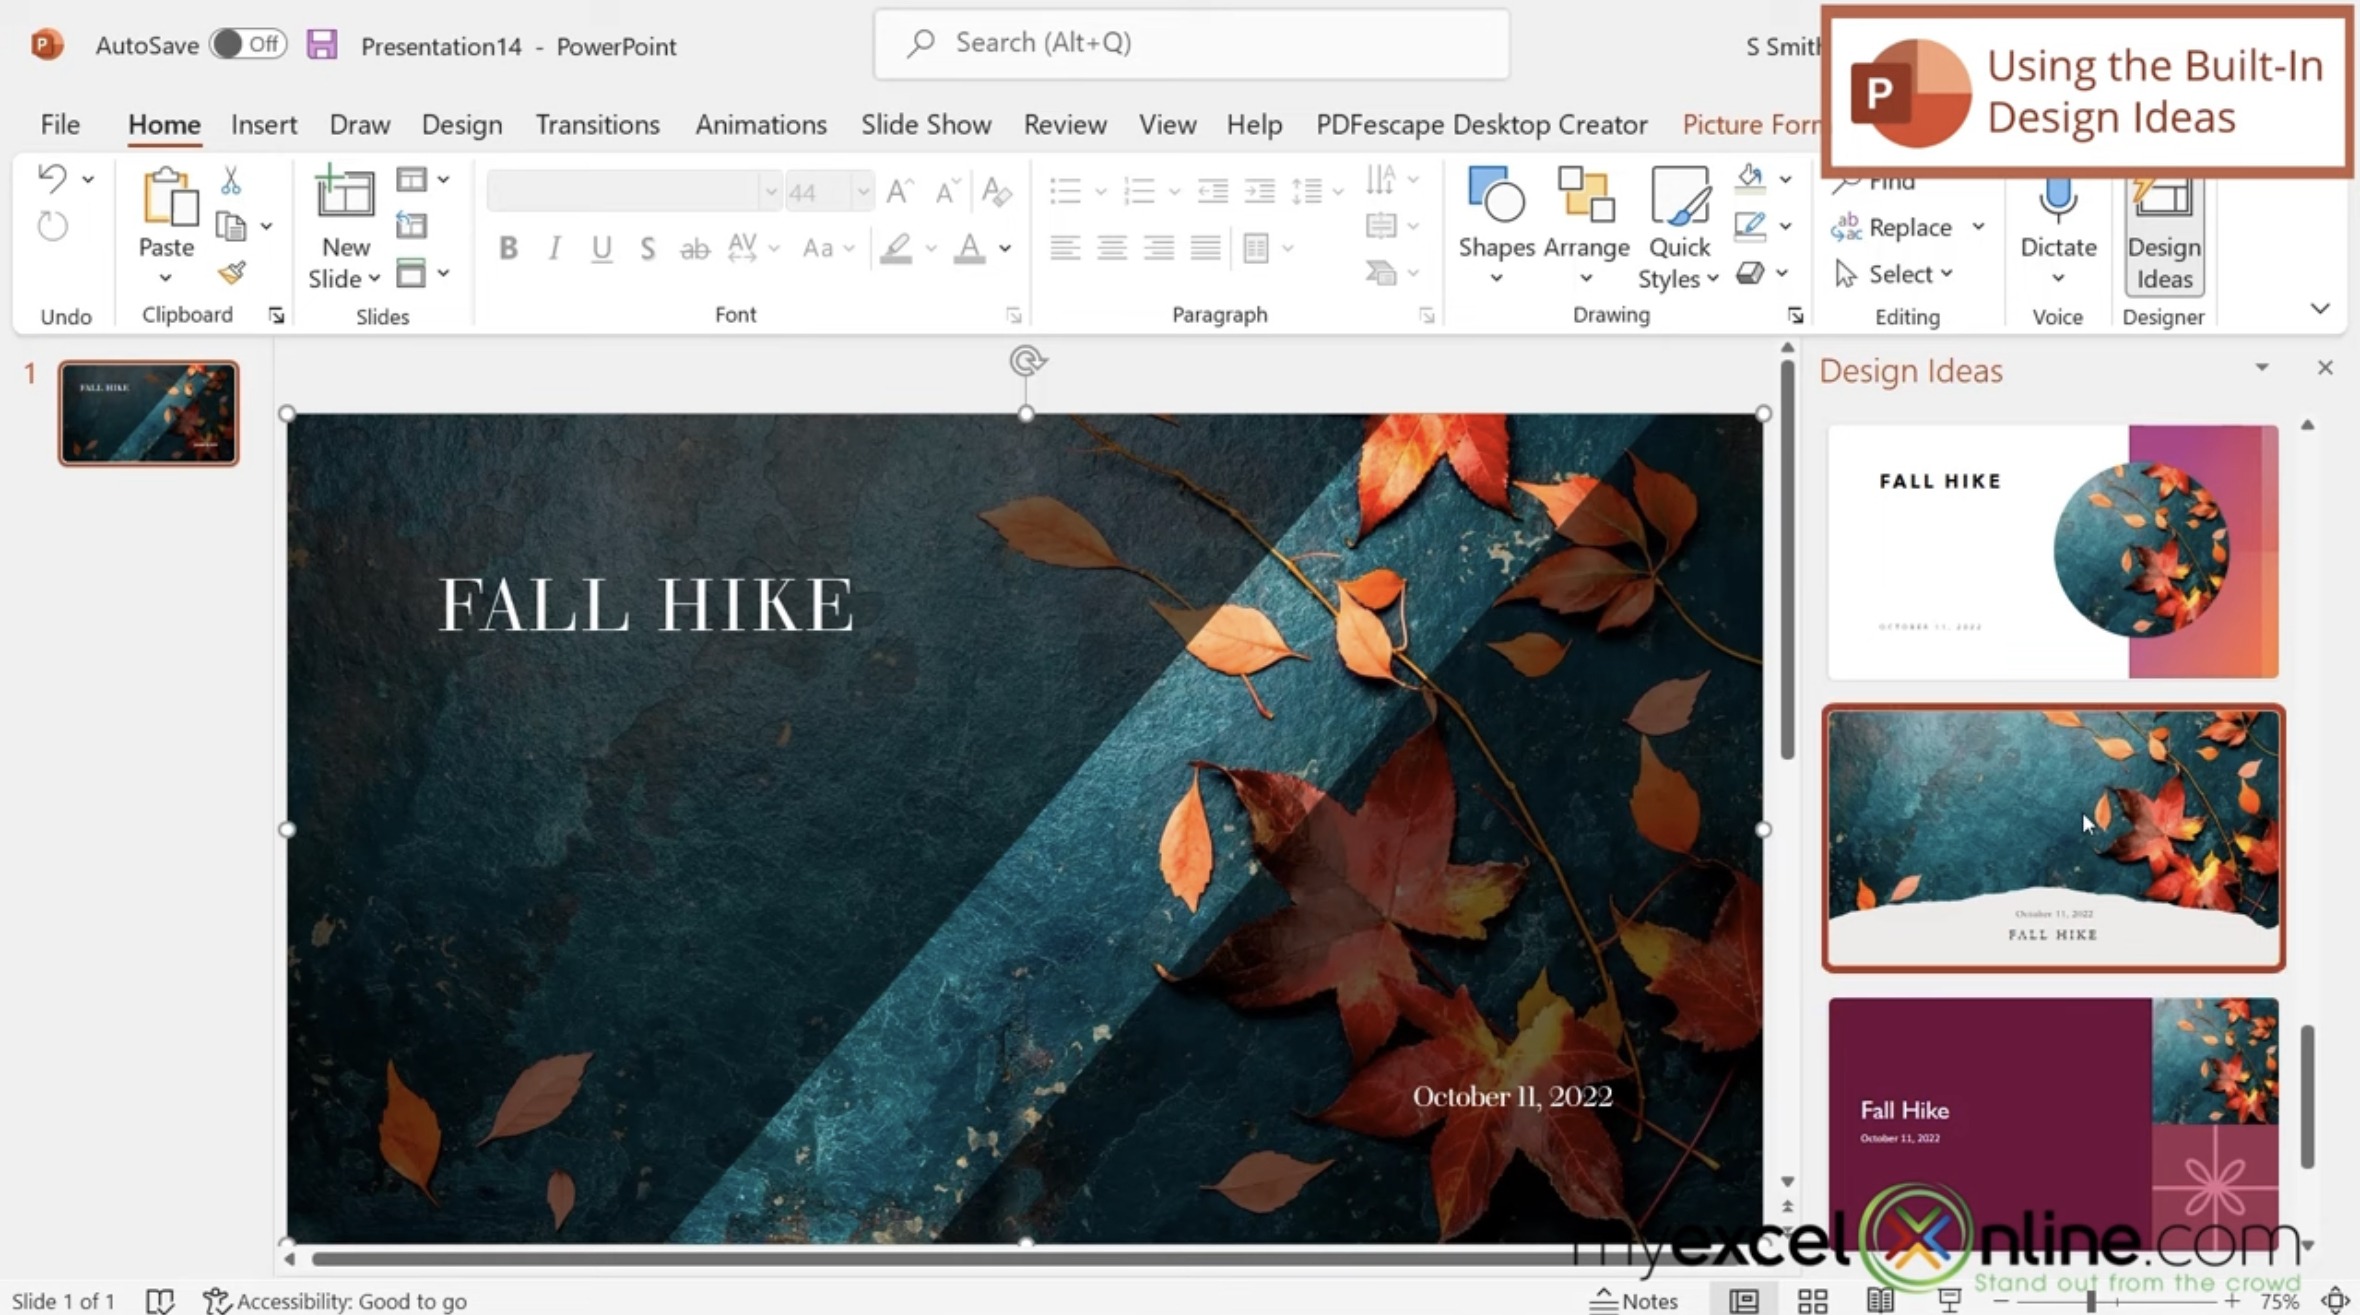Close the Design Ideas pane
Image resolution: width=2360 pixels, height=1315 pixels.
pos(2325,368)
